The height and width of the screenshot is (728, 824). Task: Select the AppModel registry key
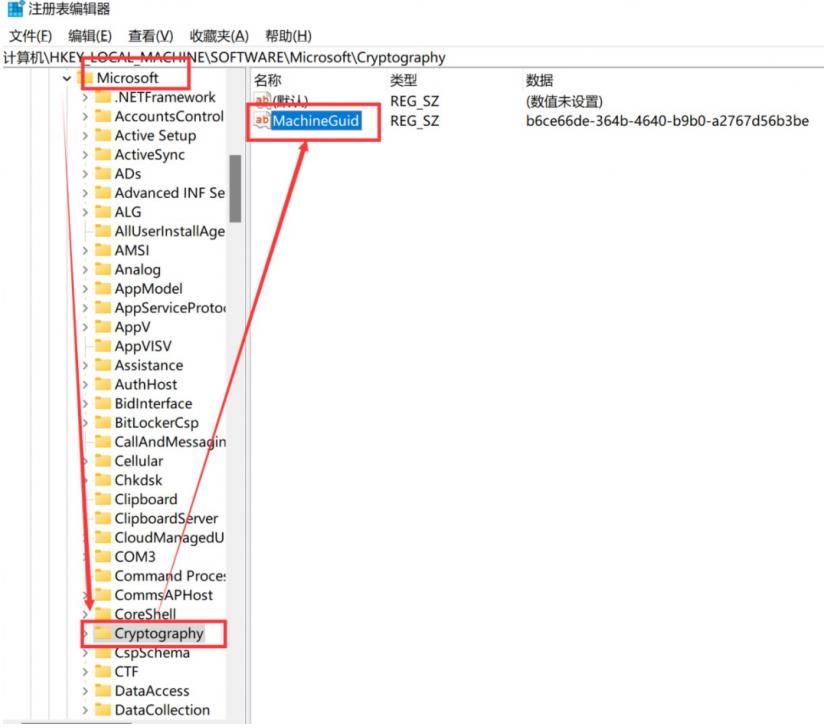pos(148,289)
